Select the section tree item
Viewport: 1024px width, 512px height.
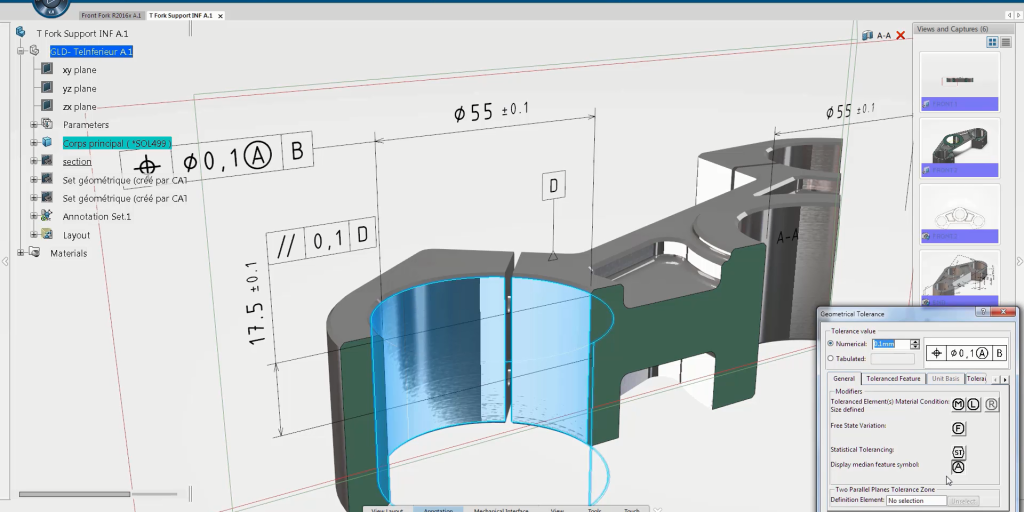click(77, 161)
